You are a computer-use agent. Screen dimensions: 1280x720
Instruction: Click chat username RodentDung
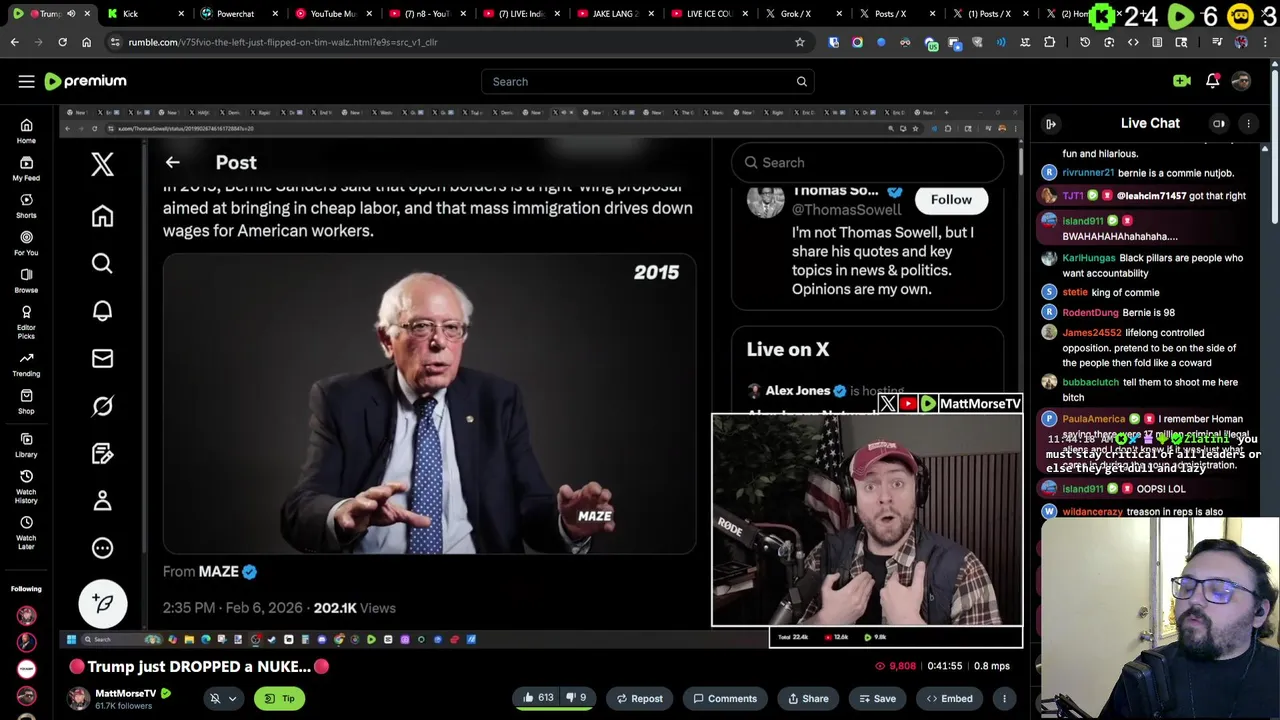pyautogui.click(x=1090, y=312)
